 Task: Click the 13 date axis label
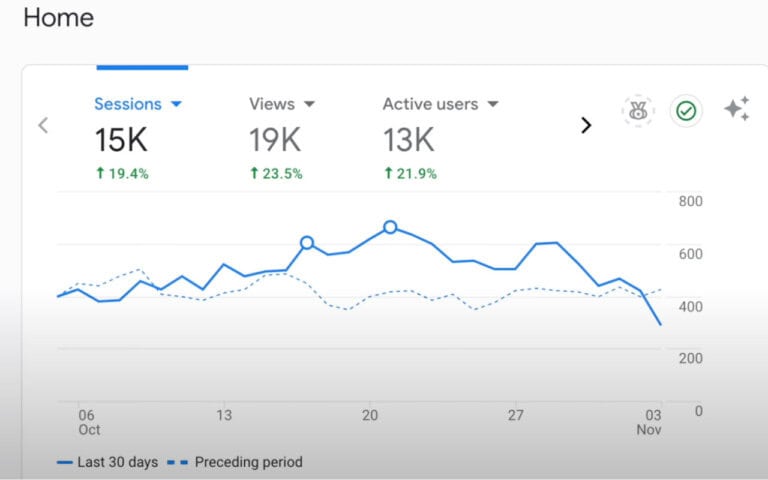click(224, 415)
